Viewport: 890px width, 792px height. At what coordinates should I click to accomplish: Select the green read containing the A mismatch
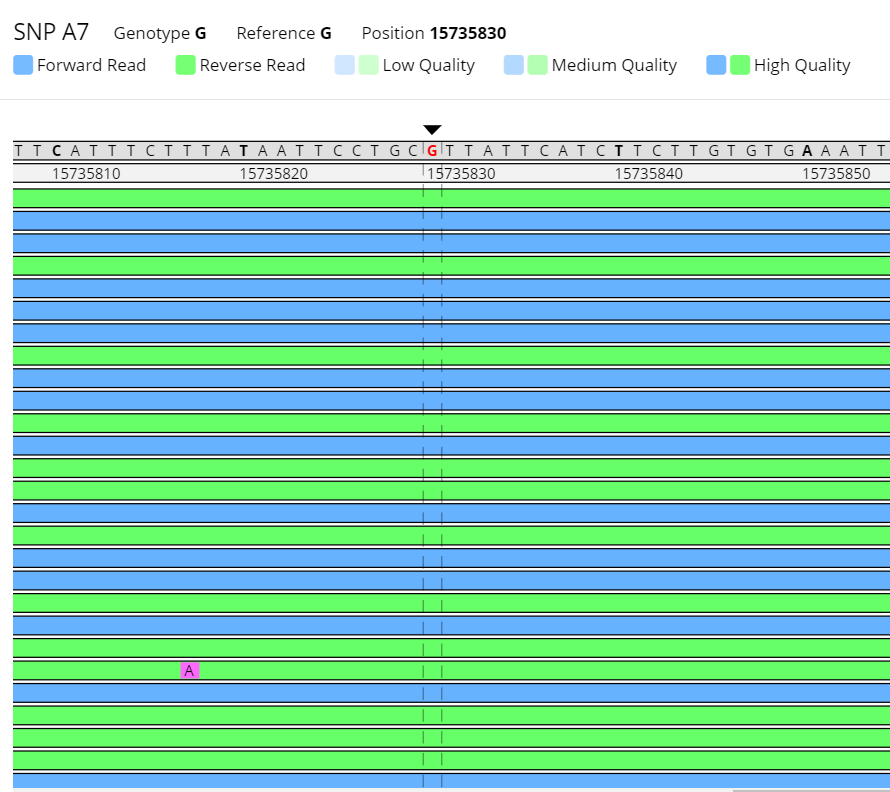[x=451, y=671]
